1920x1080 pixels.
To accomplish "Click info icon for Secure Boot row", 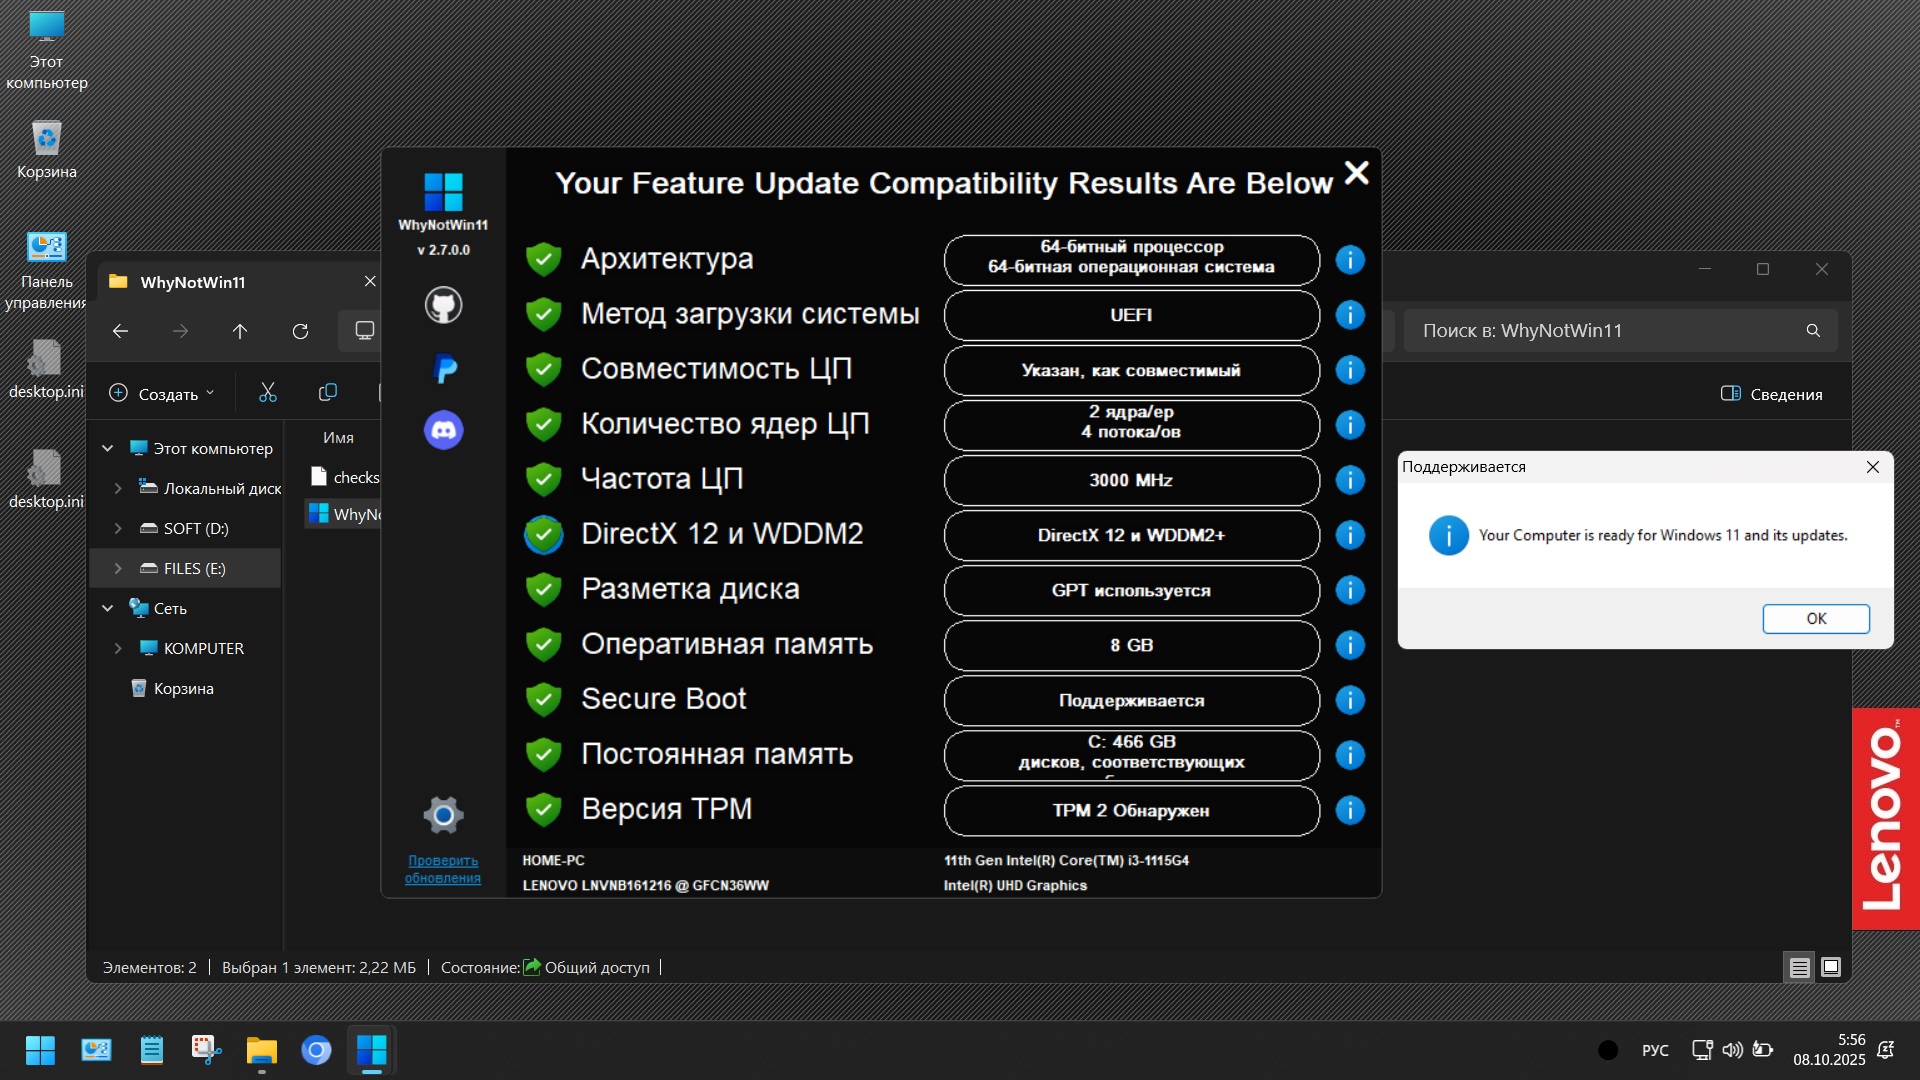I will (1350, 700).
